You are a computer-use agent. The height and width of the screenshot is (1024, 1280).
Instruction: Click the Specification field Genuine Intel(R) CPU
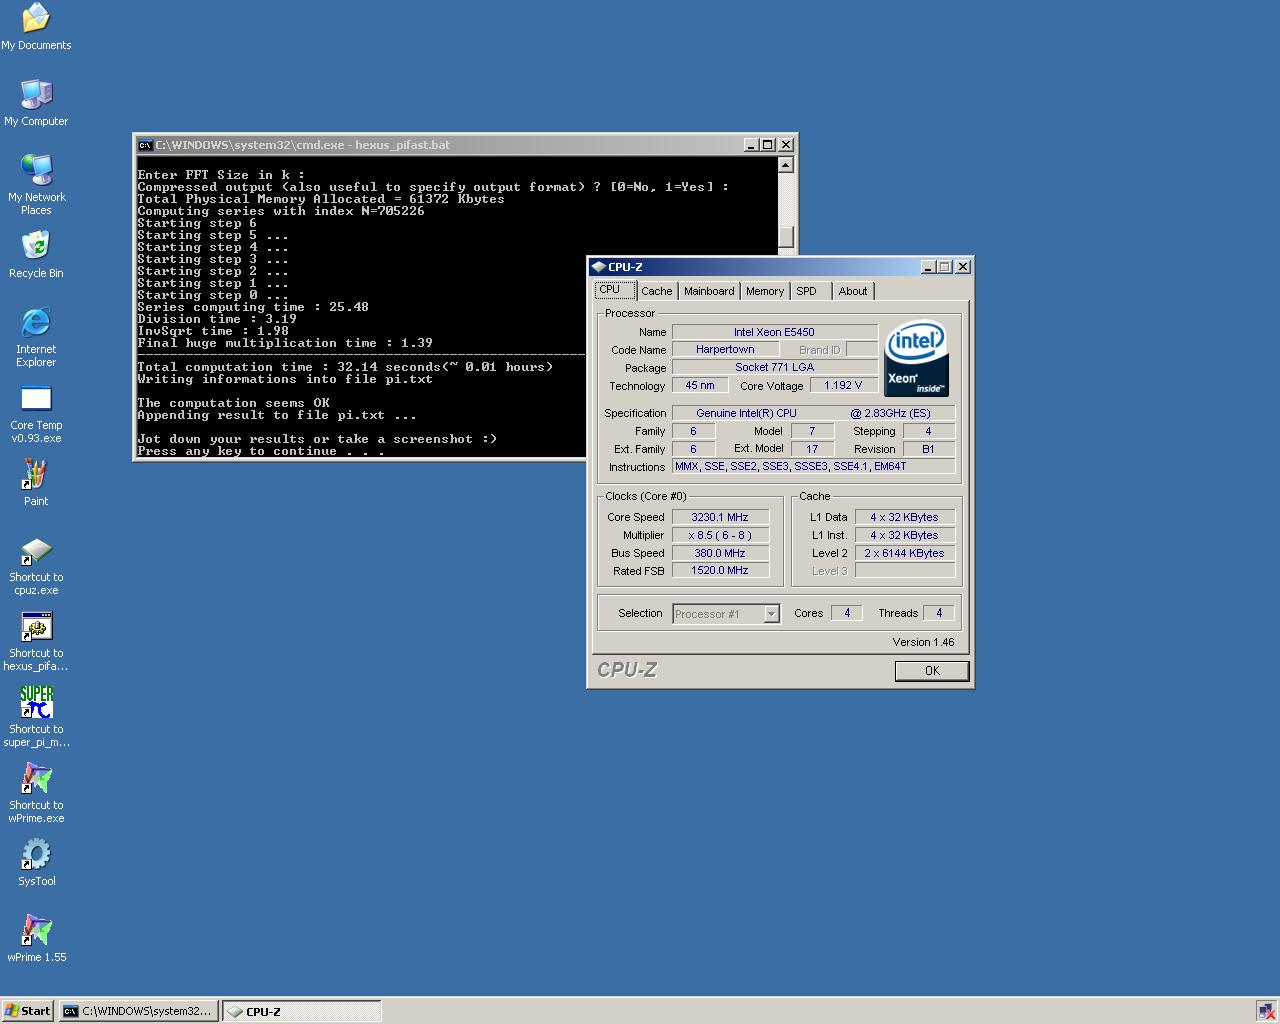point(814,413)
